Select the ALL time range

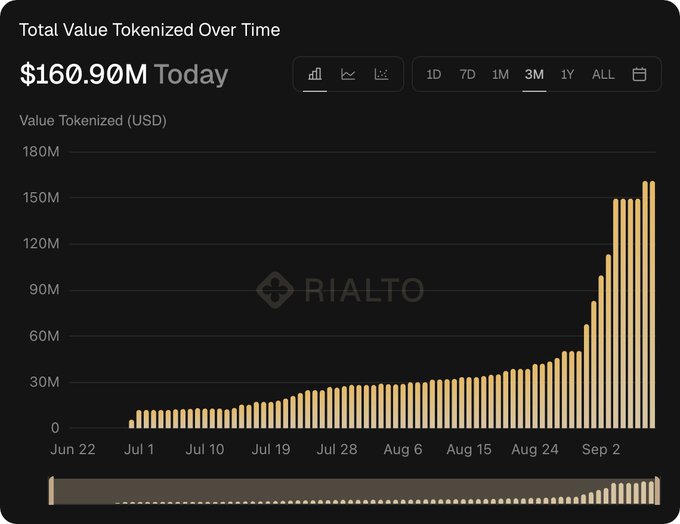(x=603, y=75)
